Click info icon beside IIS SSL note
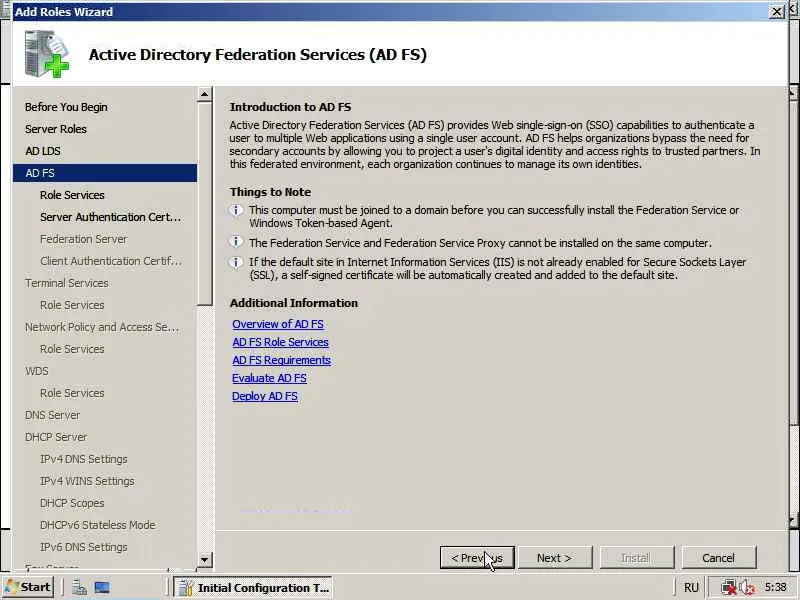The image size is (800, 600). coord(236,262)
